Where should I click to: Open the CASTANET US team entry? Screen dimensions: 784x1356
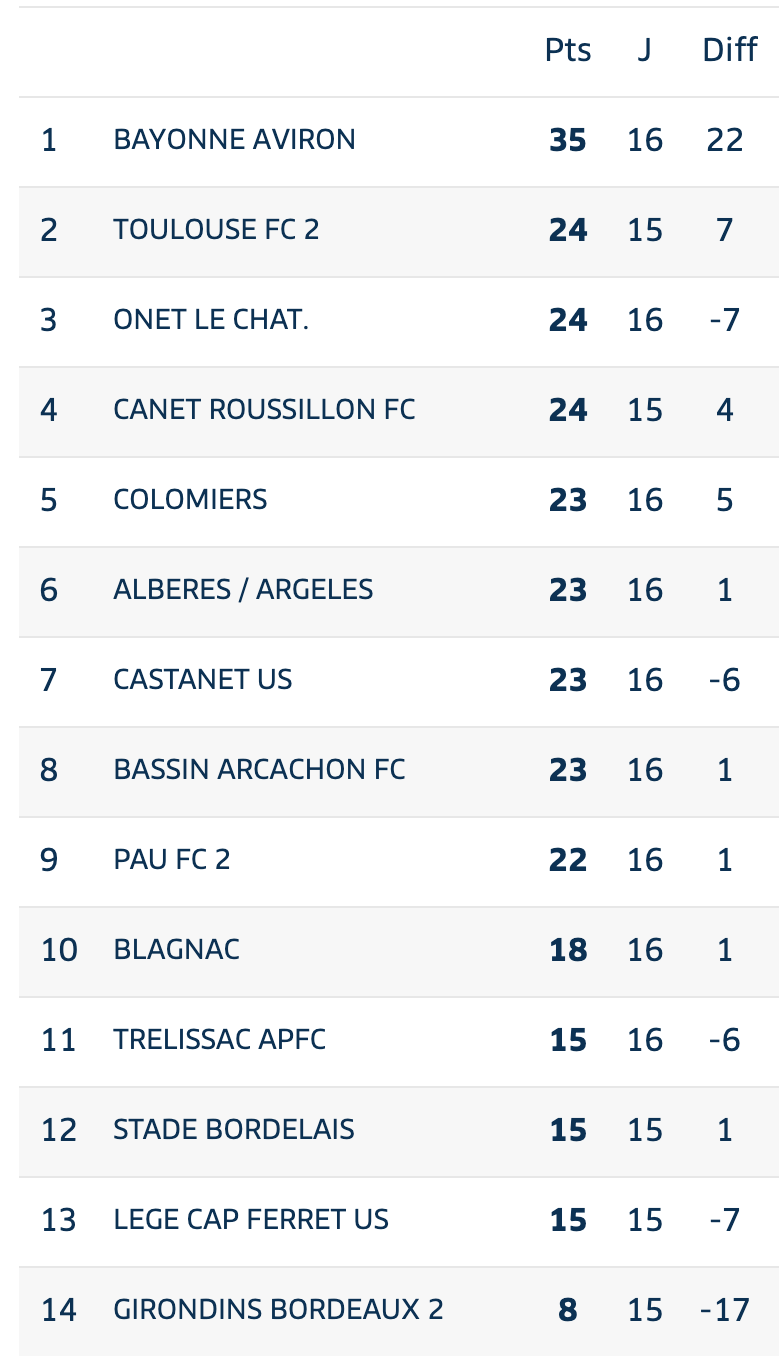[203, 680]
